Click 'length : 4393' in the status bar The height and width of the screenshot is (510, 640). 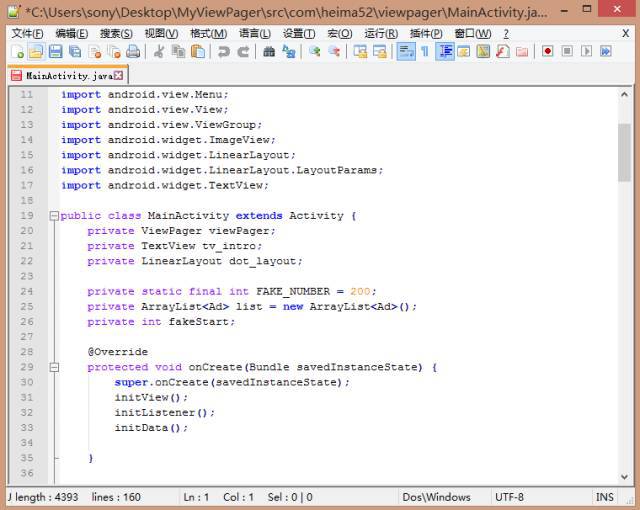tap(46, 497)
